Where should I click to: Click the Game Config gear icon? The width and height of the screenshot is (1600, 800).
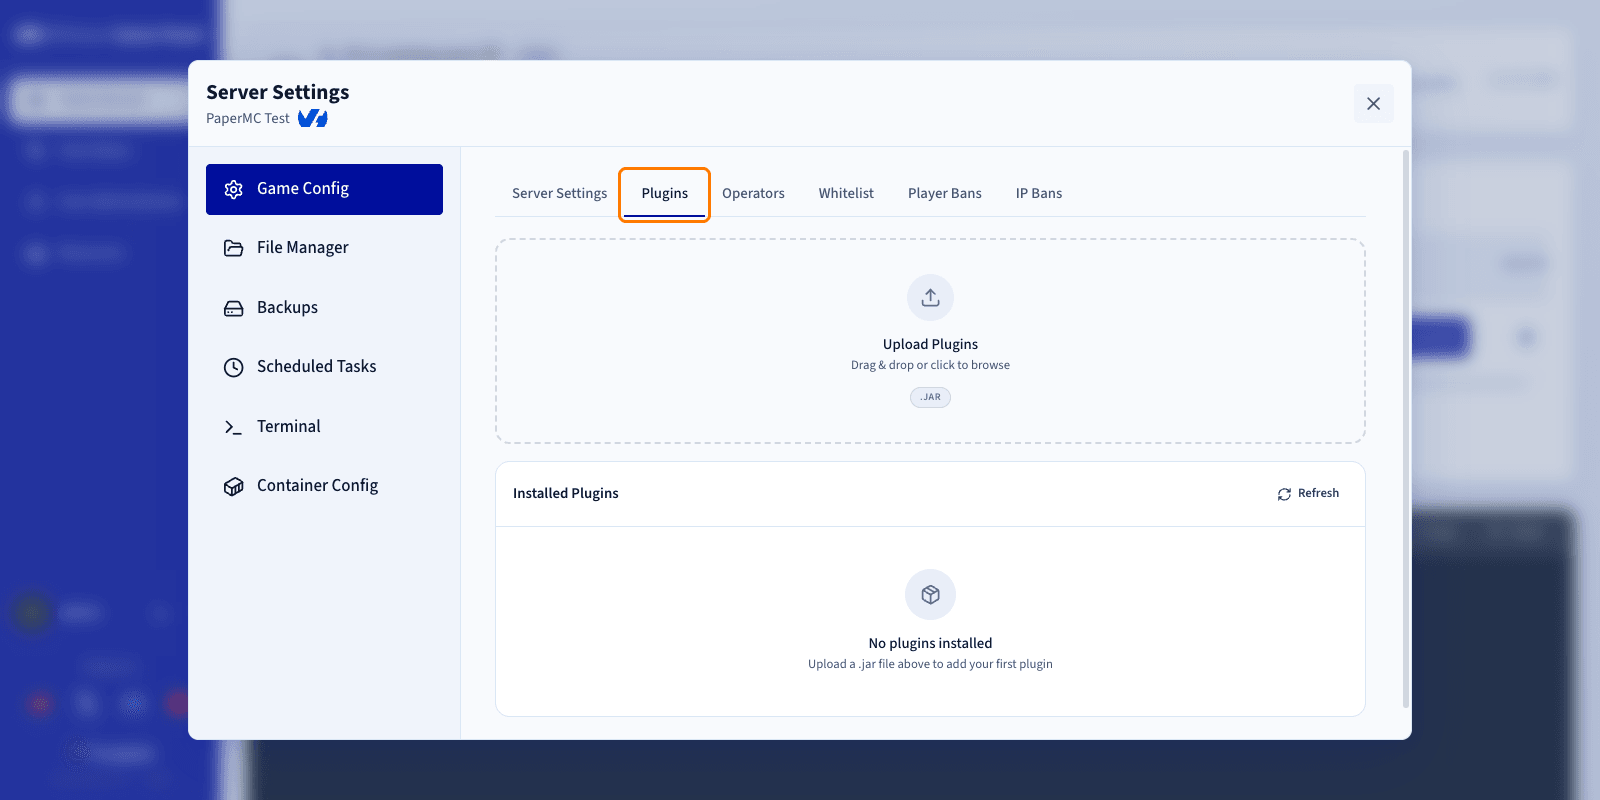[234, 190]
